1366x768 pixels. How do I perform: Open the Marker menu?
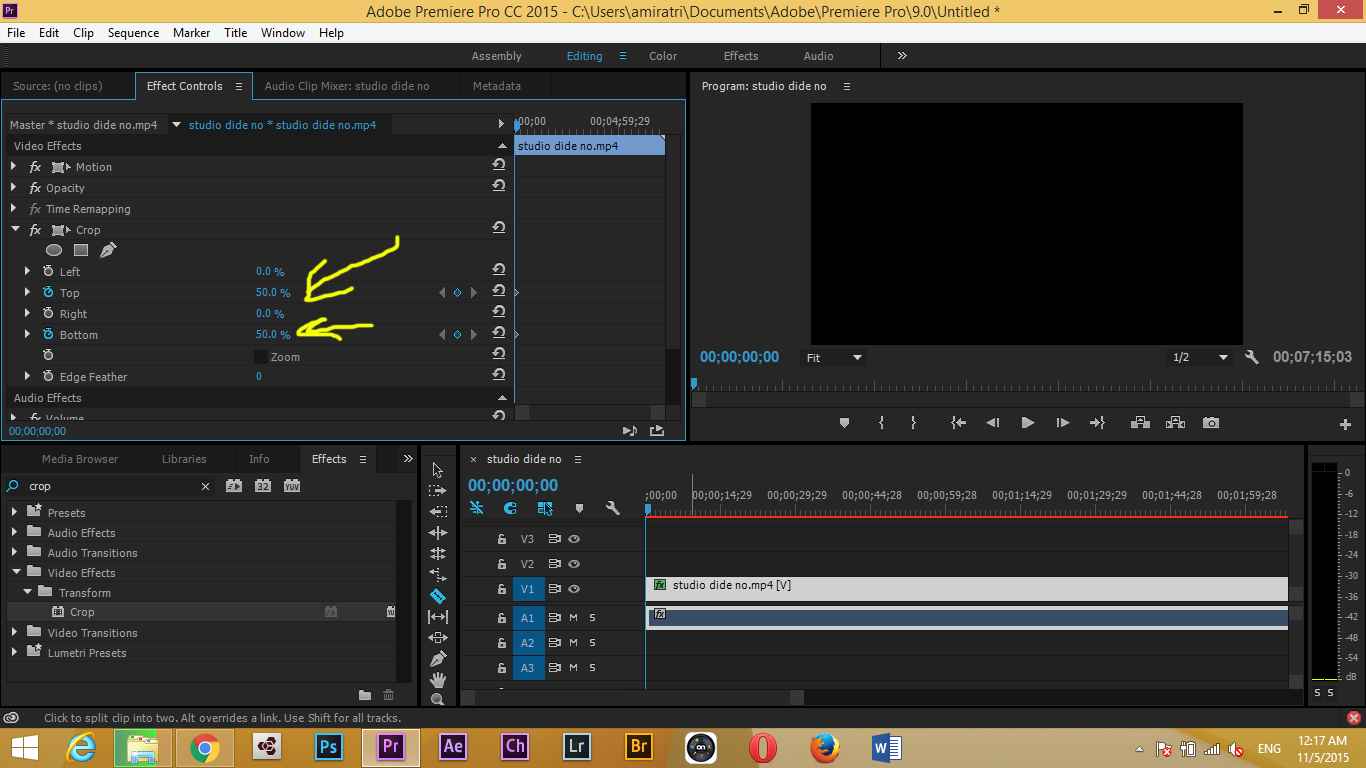click(191, 32)
